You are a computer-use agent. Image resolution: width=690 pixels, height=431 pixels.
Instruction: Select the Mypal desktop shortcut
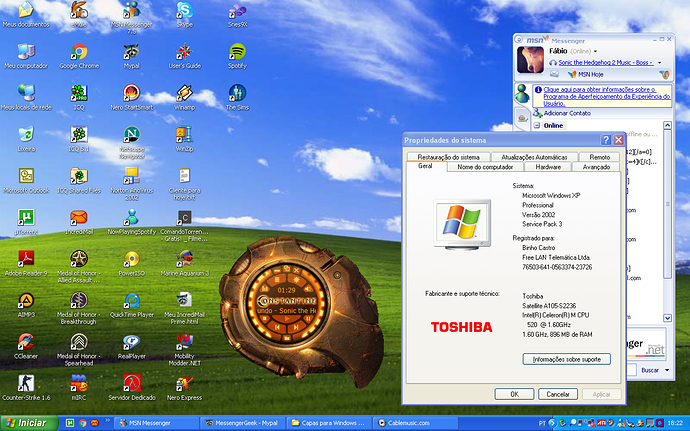[132, 56]
